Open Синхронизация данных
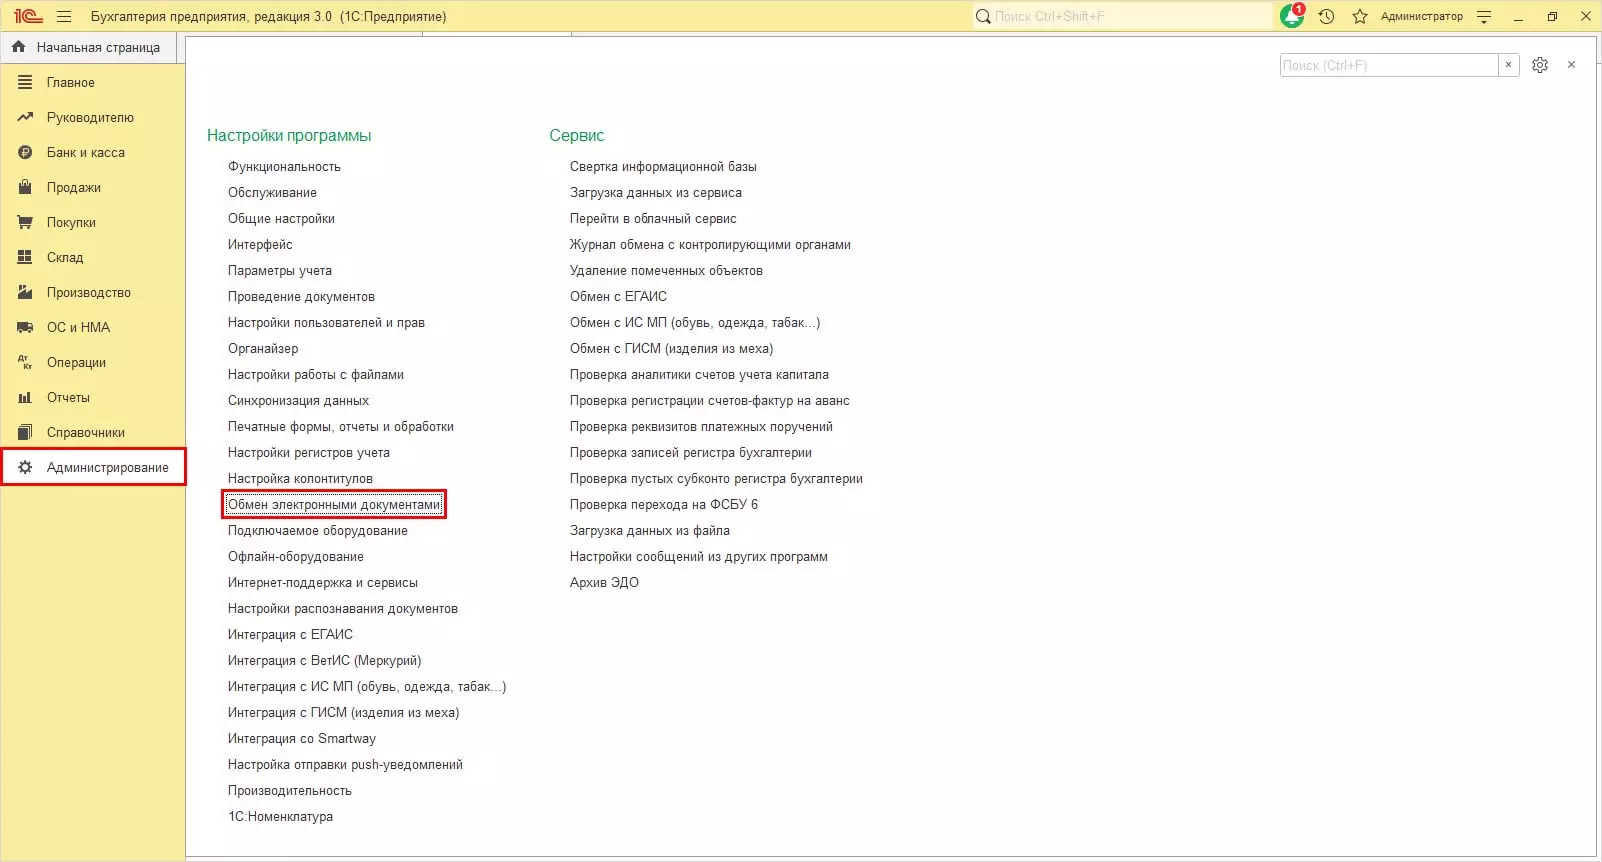Screen dimensions: 1602x862 pos(298,400)
